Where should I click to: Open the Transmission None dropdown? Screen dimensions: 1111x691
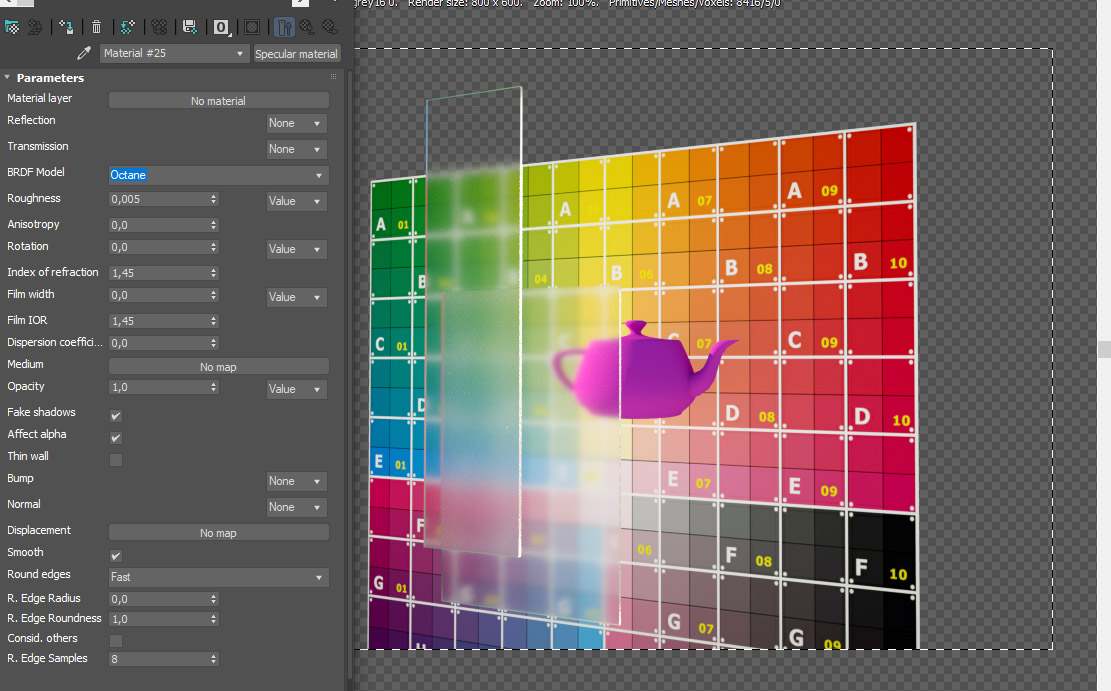[297, 150]
